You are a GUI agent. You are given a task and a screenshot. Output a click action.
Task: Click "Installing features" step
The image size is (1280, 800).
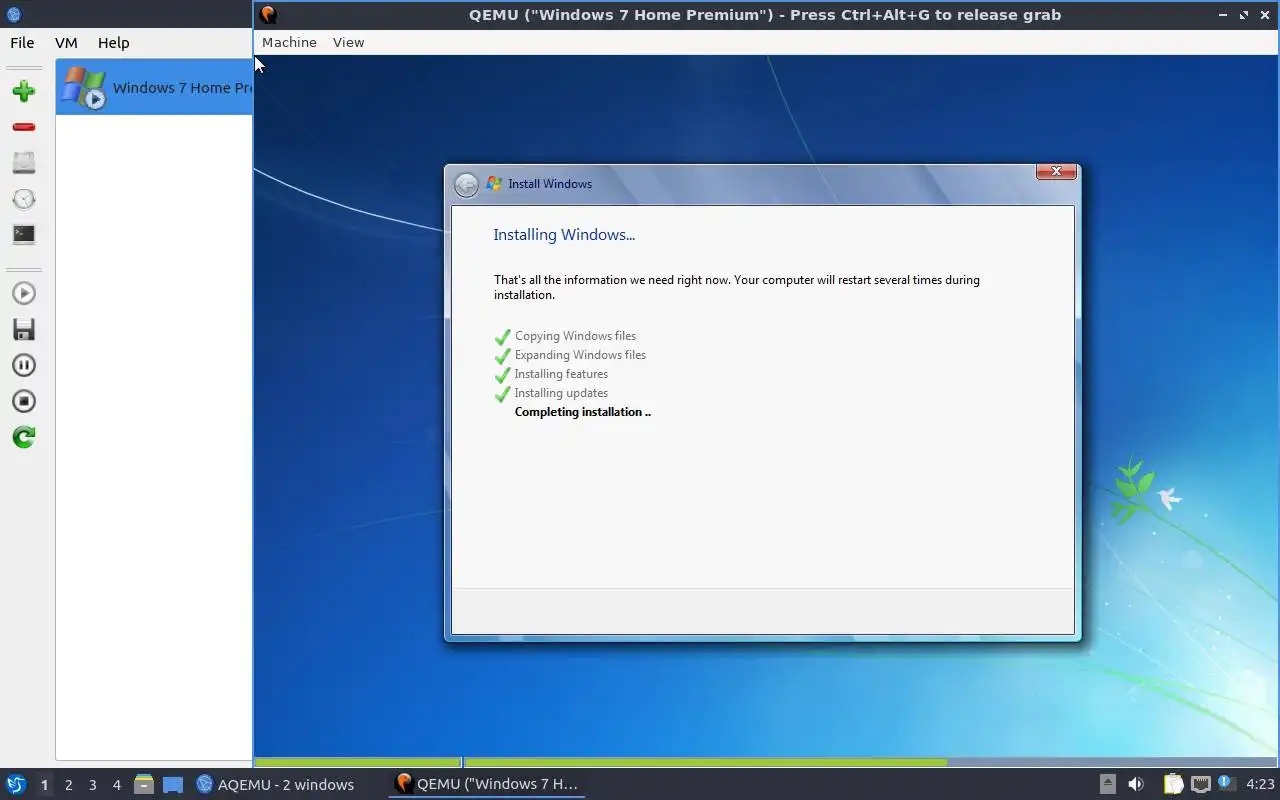(561, 374)
